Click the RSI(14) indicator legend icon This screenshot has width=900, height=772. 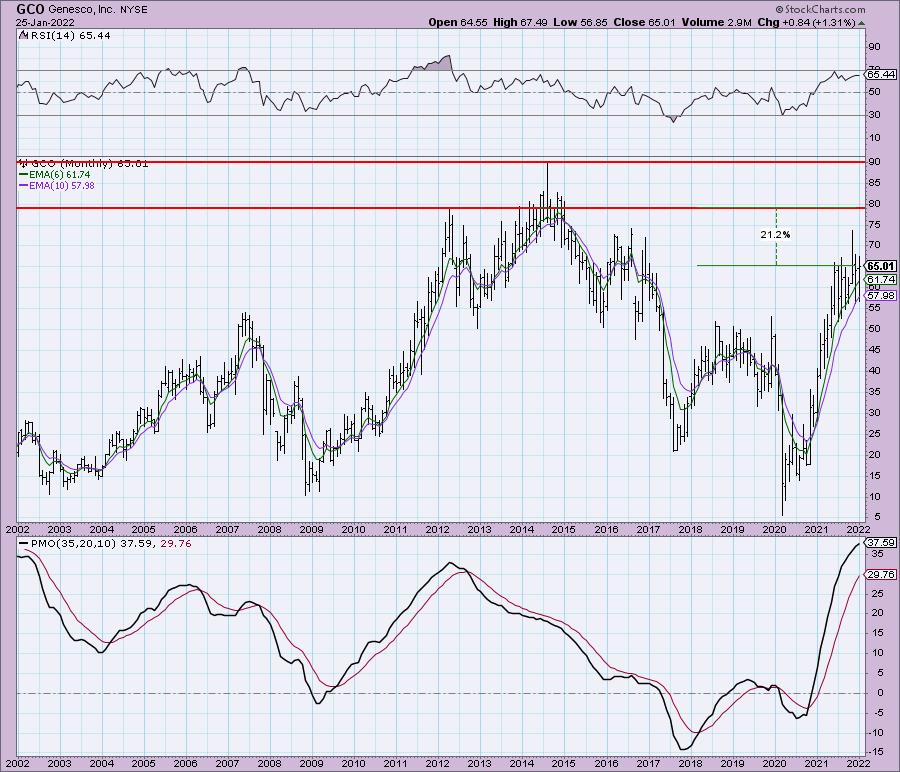pyautogui.click(x=23, y=35)
